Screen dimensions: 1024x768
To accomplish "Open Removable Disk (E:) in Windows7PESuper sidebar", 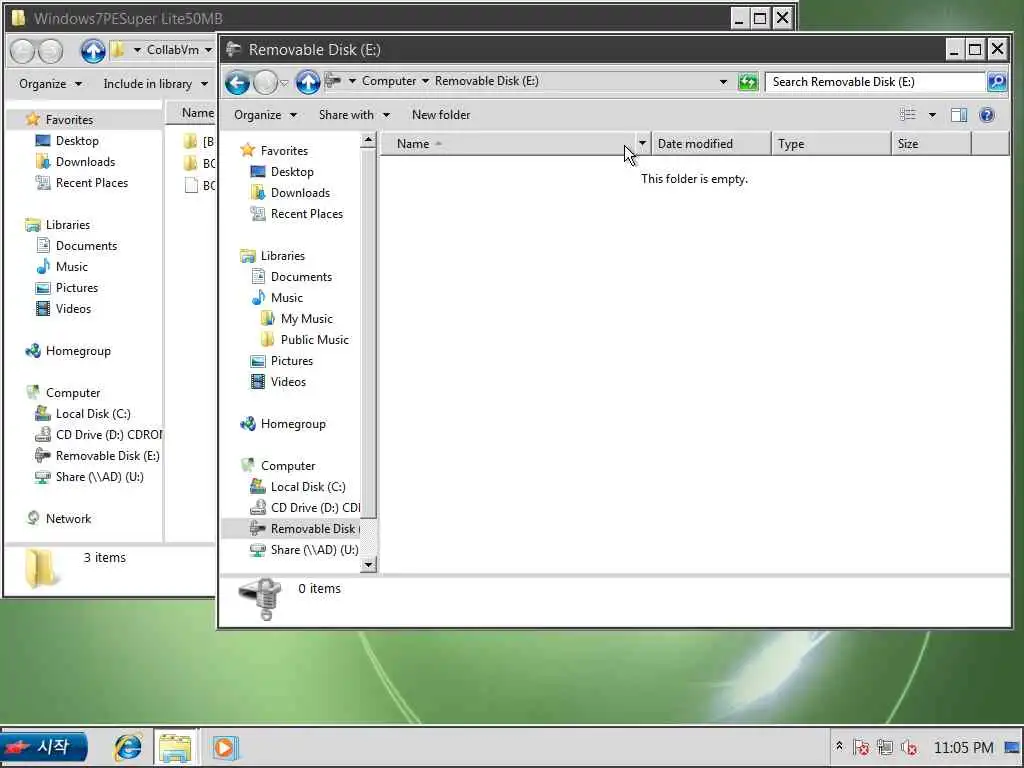I will pyautogui.click(x=107, y=456).
